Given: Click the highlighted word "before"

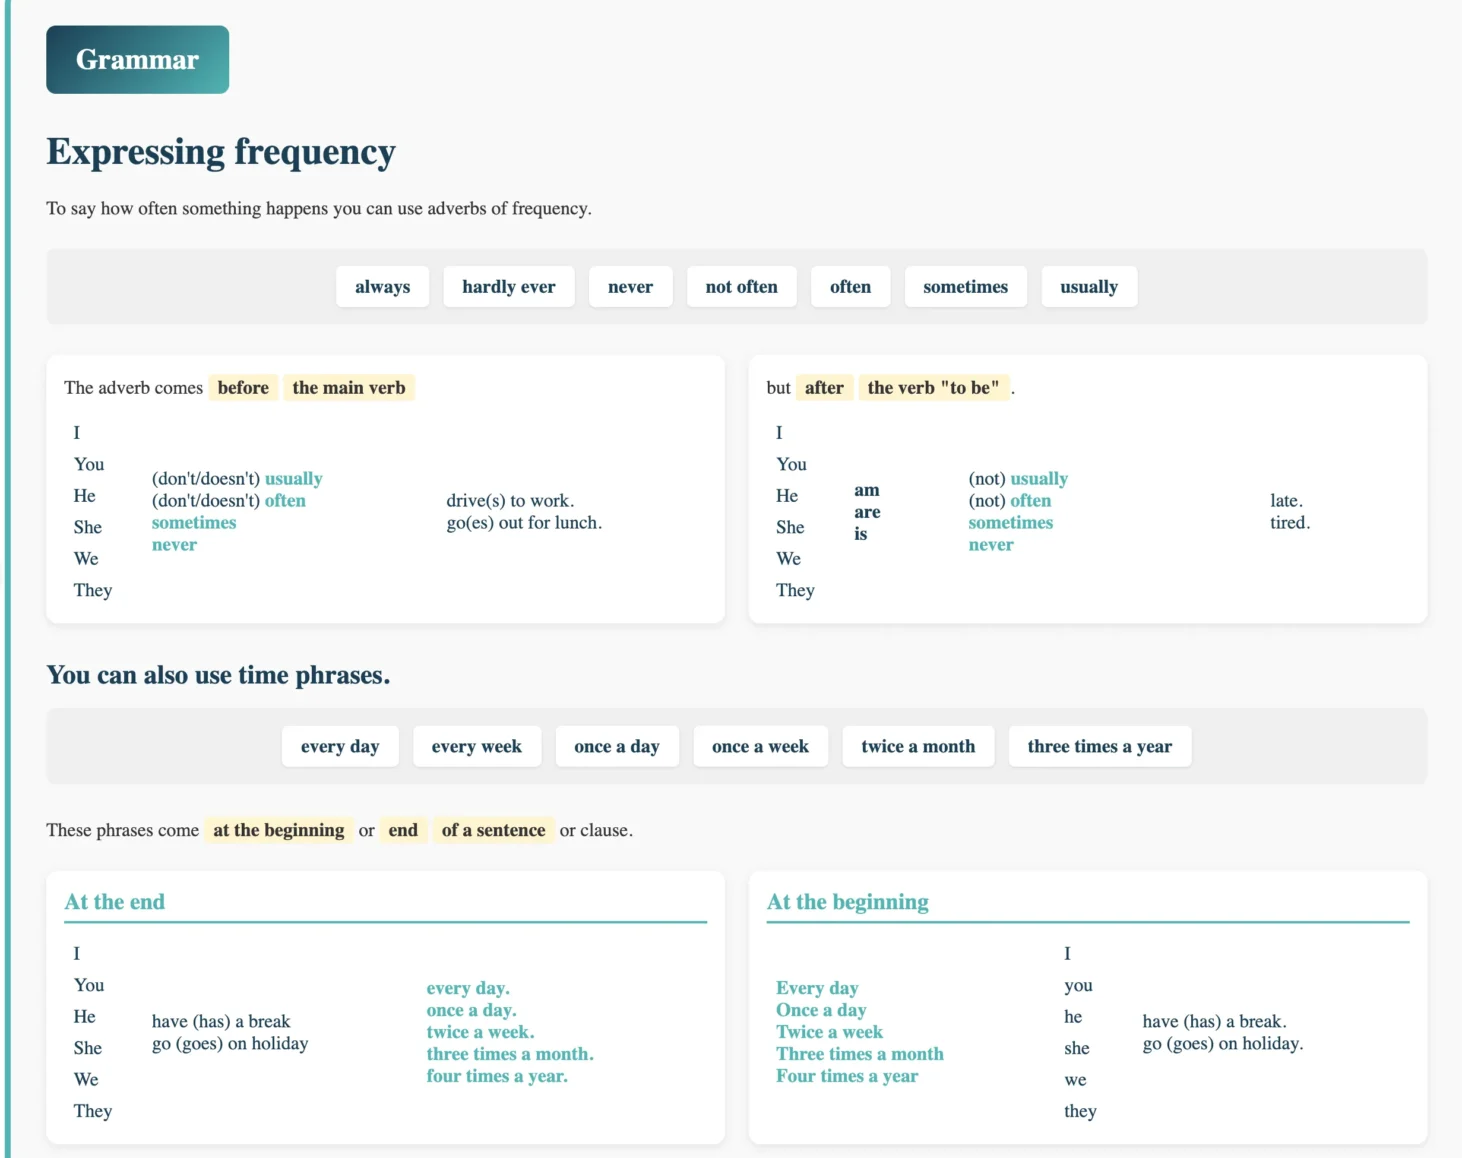Looking at the screenshot, I should click(x=243, y=388).
